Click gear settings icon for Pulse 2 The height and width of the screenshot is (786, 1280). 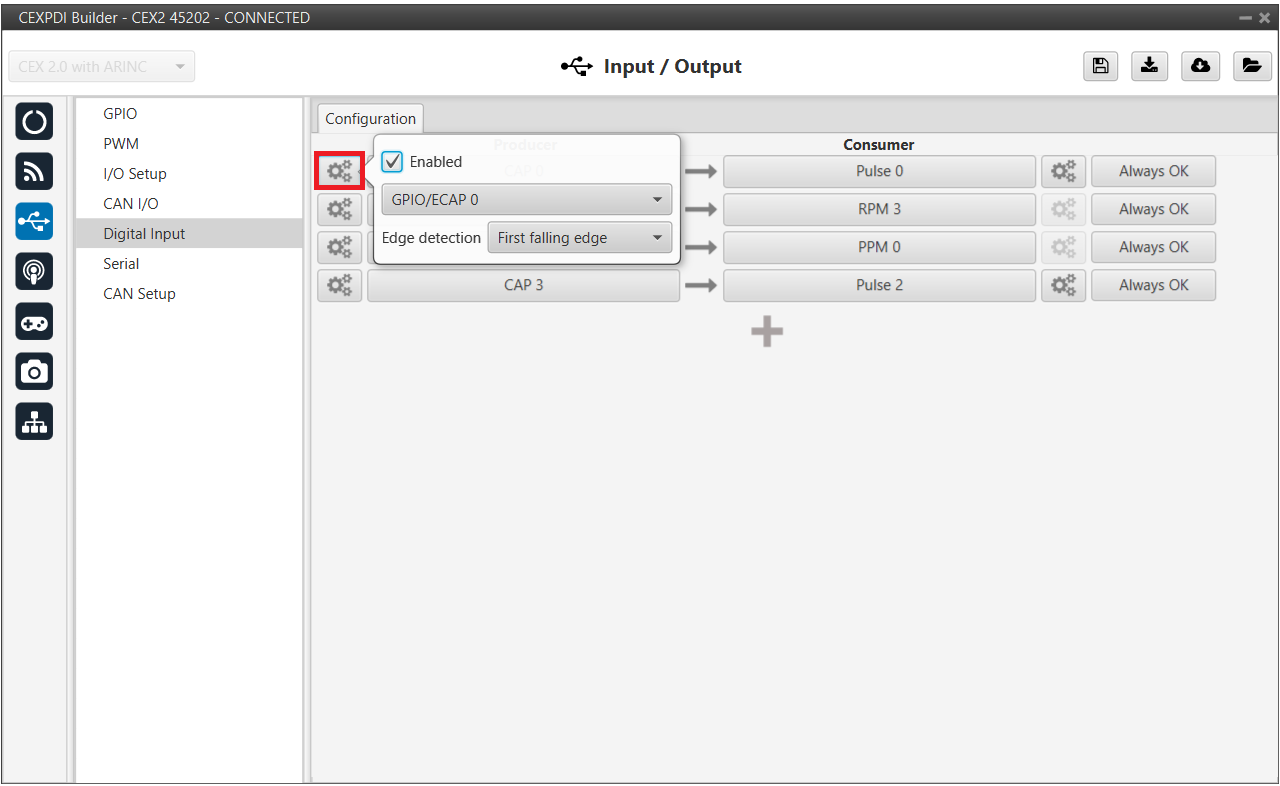1063,285
